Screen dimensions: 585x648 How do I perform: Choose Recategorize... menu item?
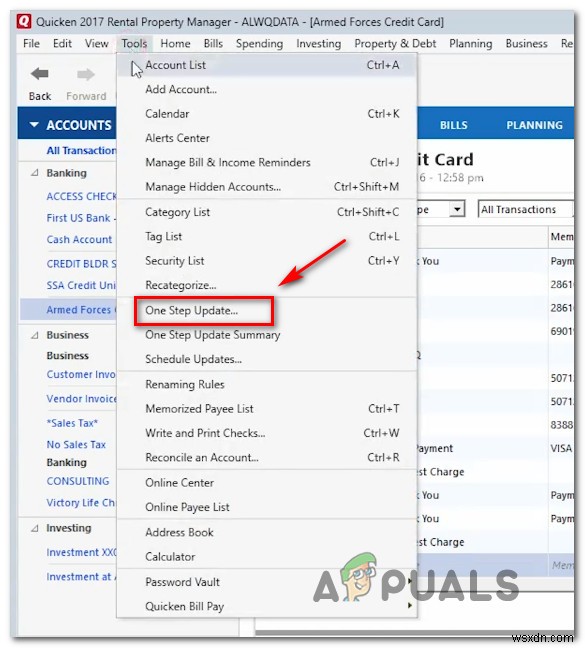[x=267, y=285]
